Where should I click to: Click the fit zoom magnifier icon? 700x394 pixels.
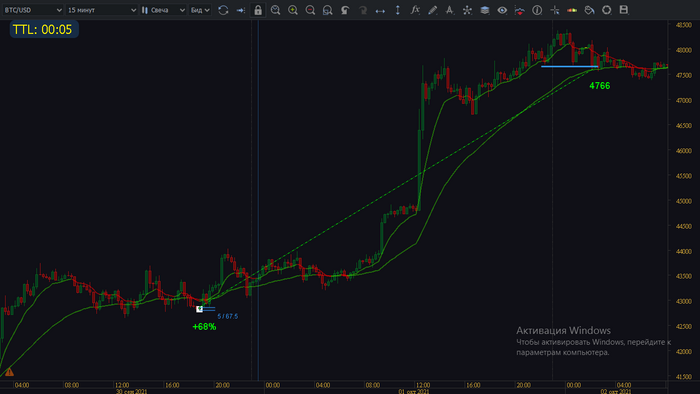328,10
